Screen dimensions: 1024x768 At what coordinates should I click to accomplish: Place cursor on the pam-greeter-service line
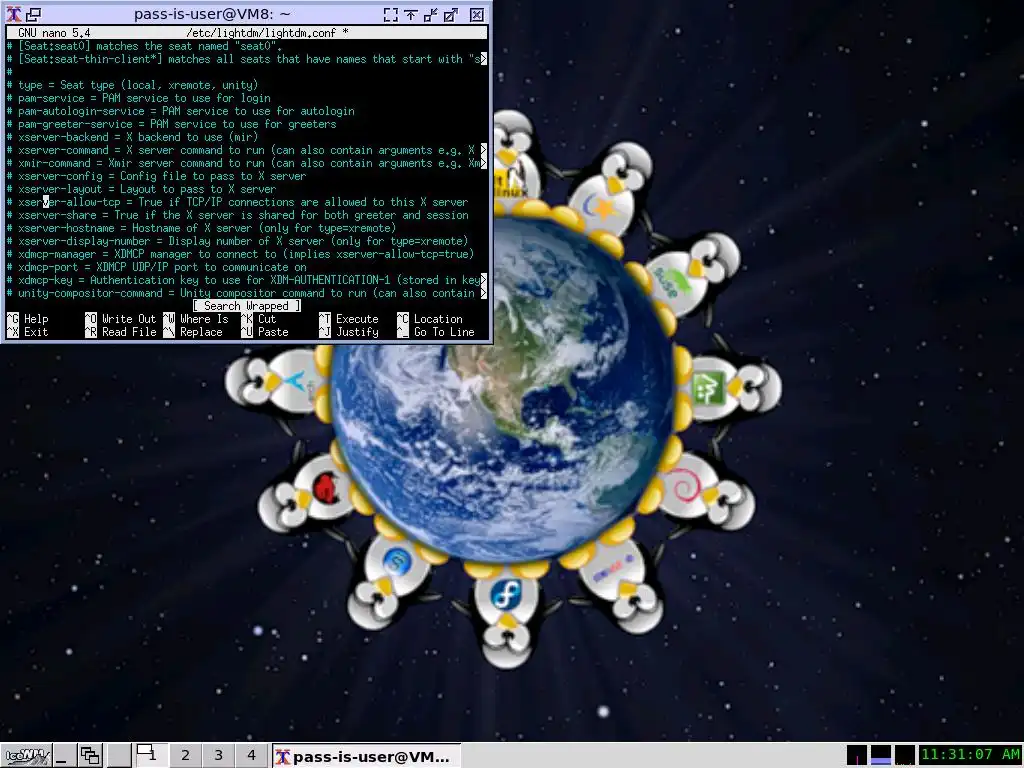pos(171,124)
